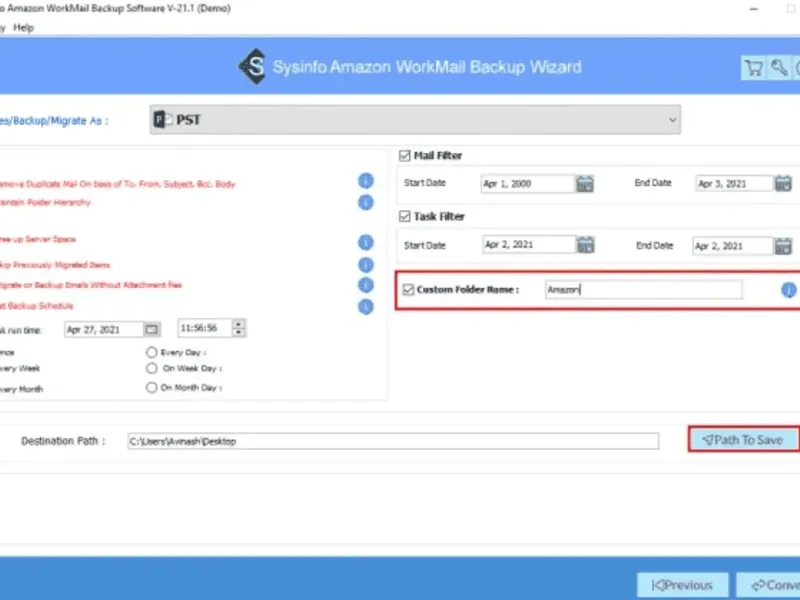Uncheck the Custom Folder Name checkbox
The width and height of the screenshot is (800, 600).
pos(408,290)
